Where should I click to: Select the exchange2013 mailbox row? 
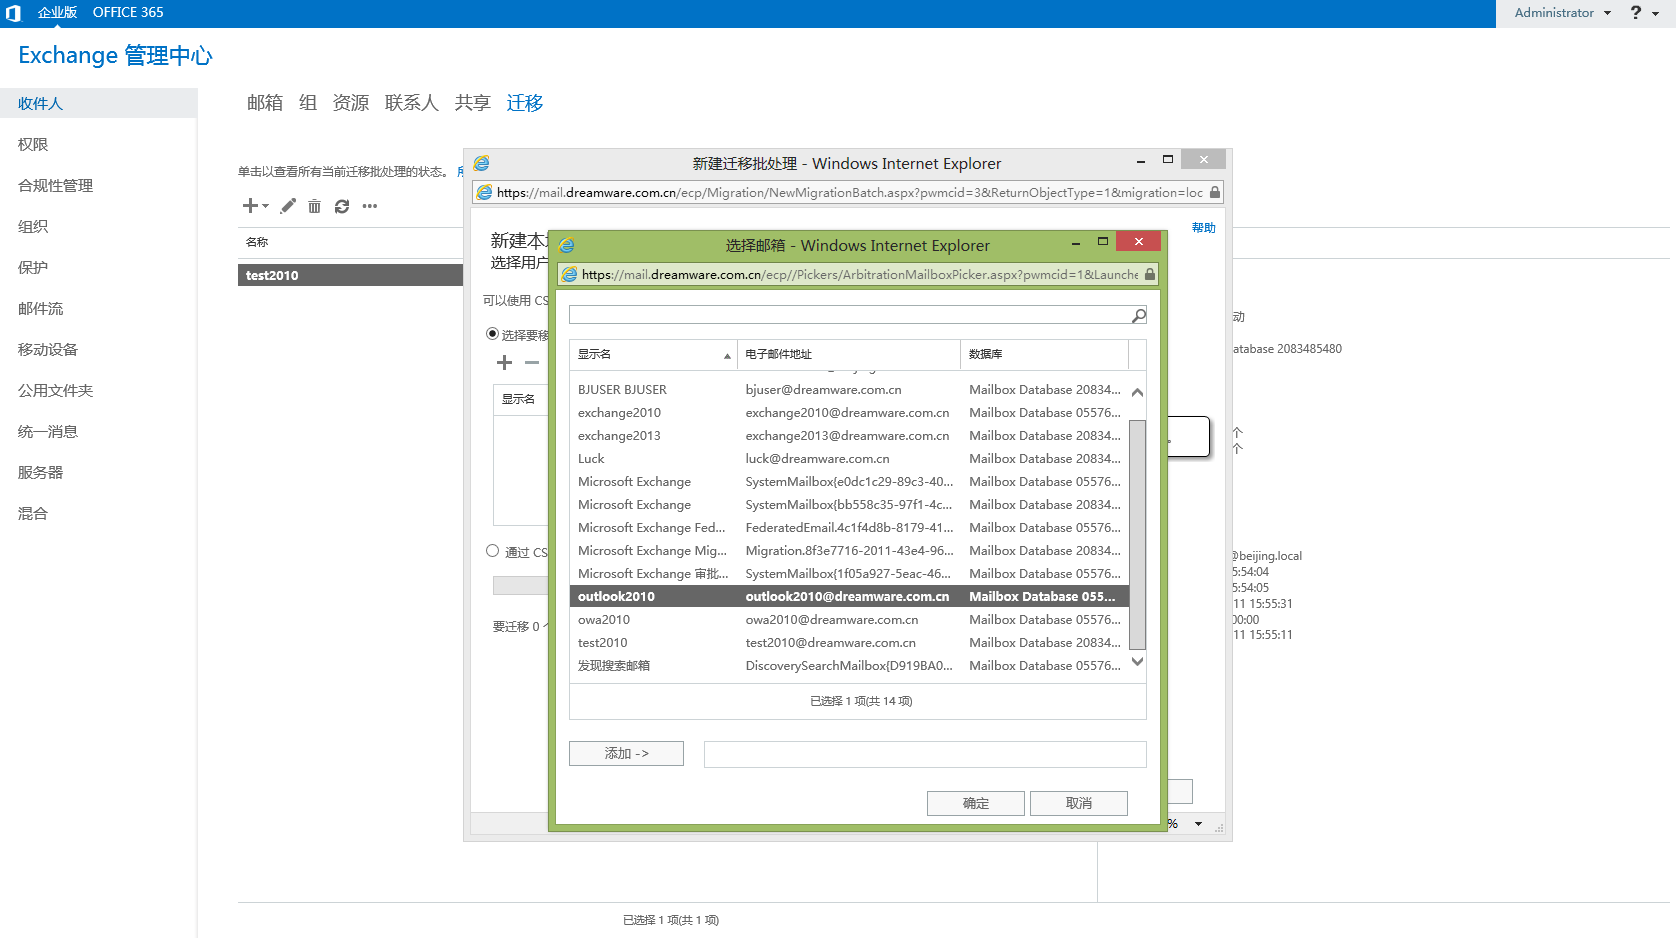pos(849,436)
